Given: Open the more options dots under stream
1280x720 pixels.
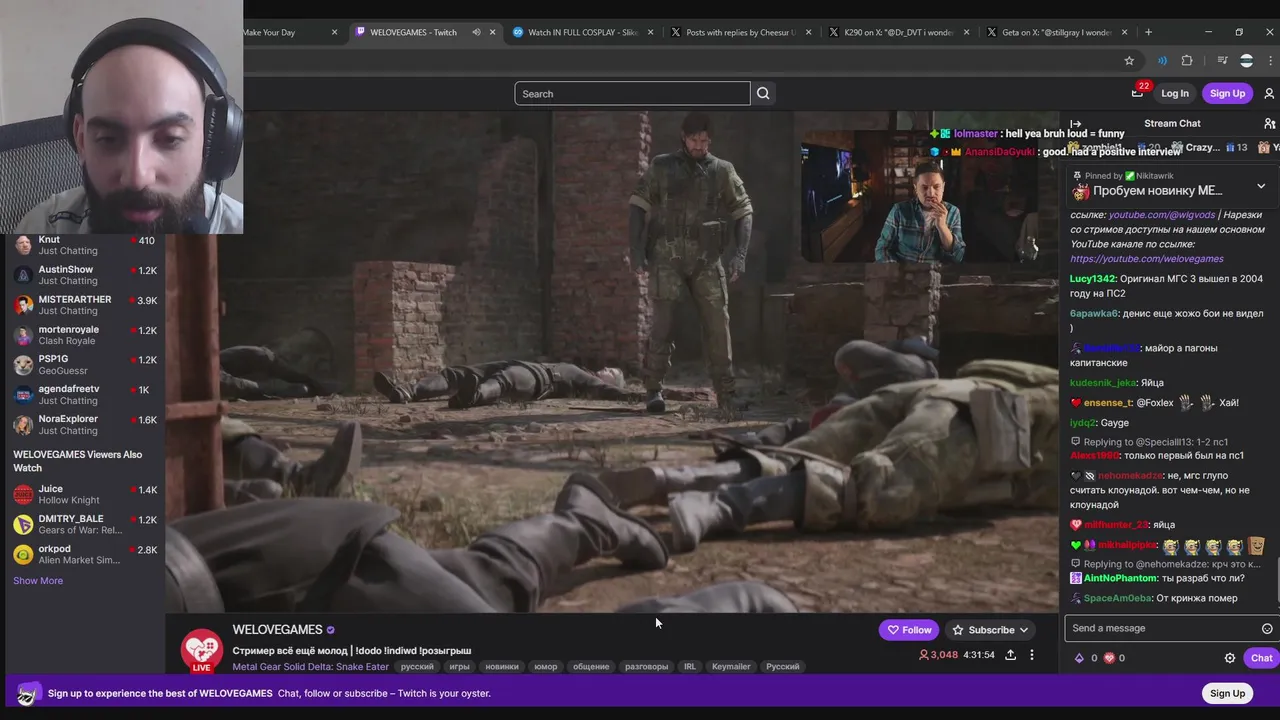Looking at the screenshot, I should 1032,655.
